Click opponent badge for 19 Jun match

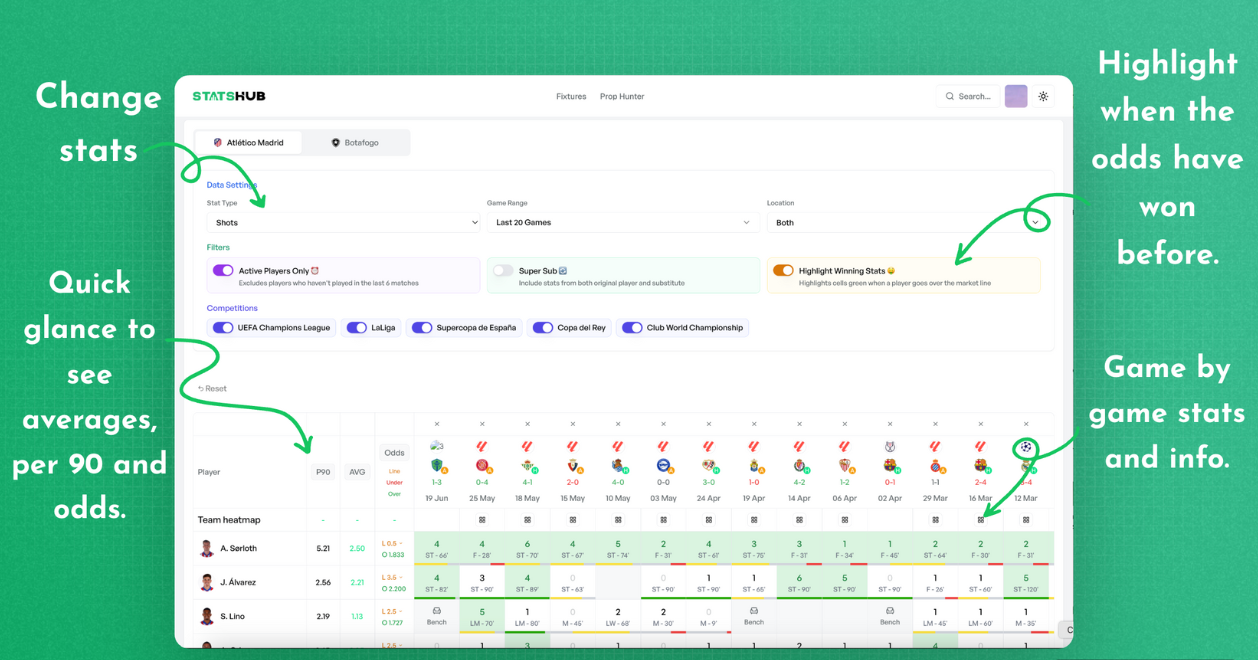point(436,465)
